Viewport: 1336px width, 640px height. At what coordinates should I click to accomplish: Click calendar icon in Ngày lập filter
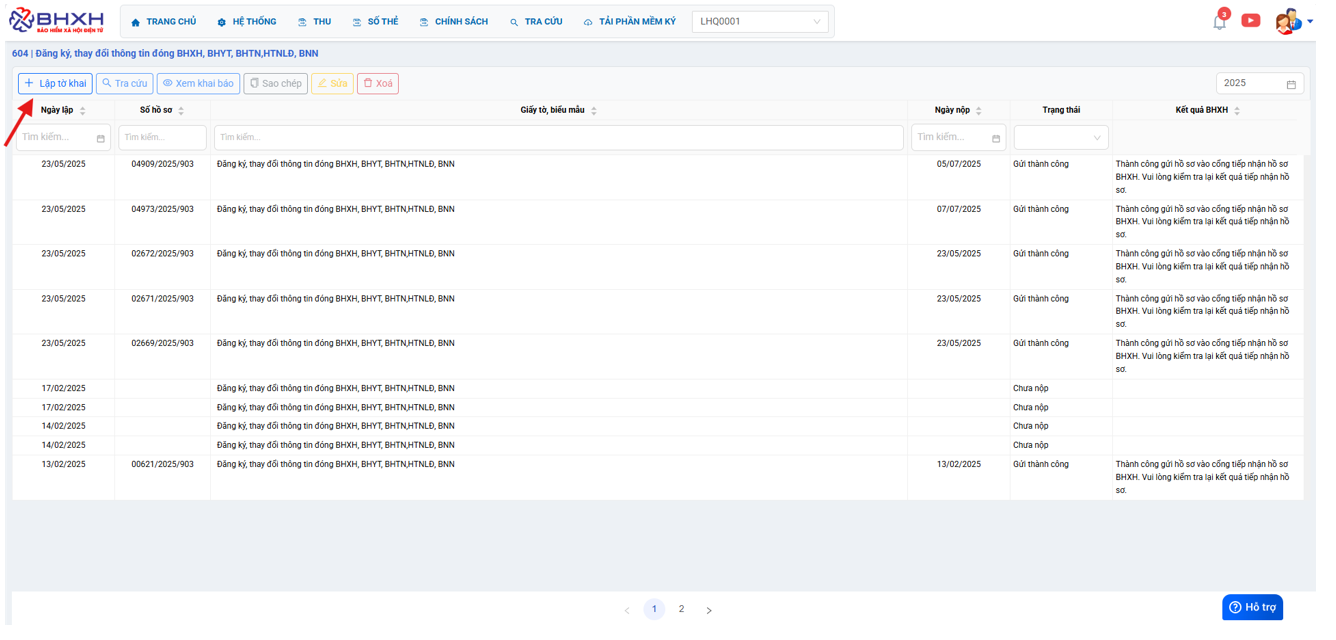point(100,138)
